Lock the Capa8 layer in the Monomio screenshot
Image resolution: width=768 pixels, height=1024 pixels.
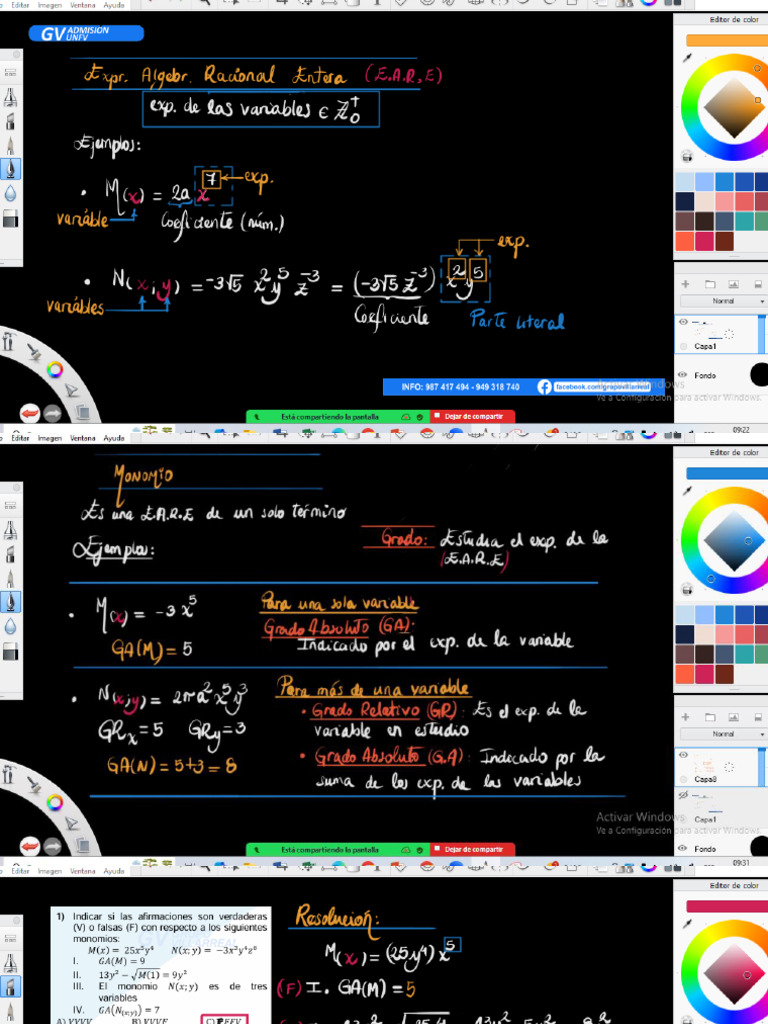pos(684,779)
